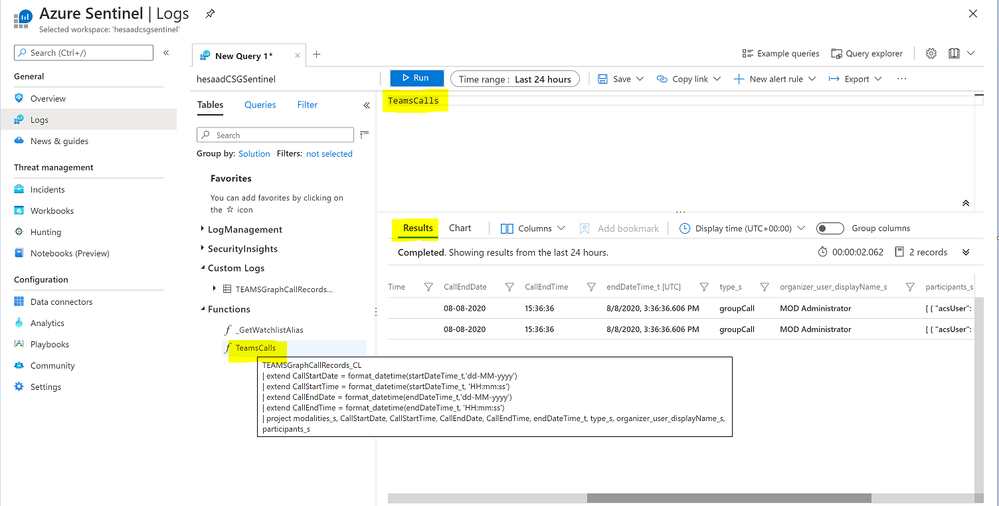Click first row's MOD Administrator cell
This screenshot has width=999, height=506.
tap(815, 308)
